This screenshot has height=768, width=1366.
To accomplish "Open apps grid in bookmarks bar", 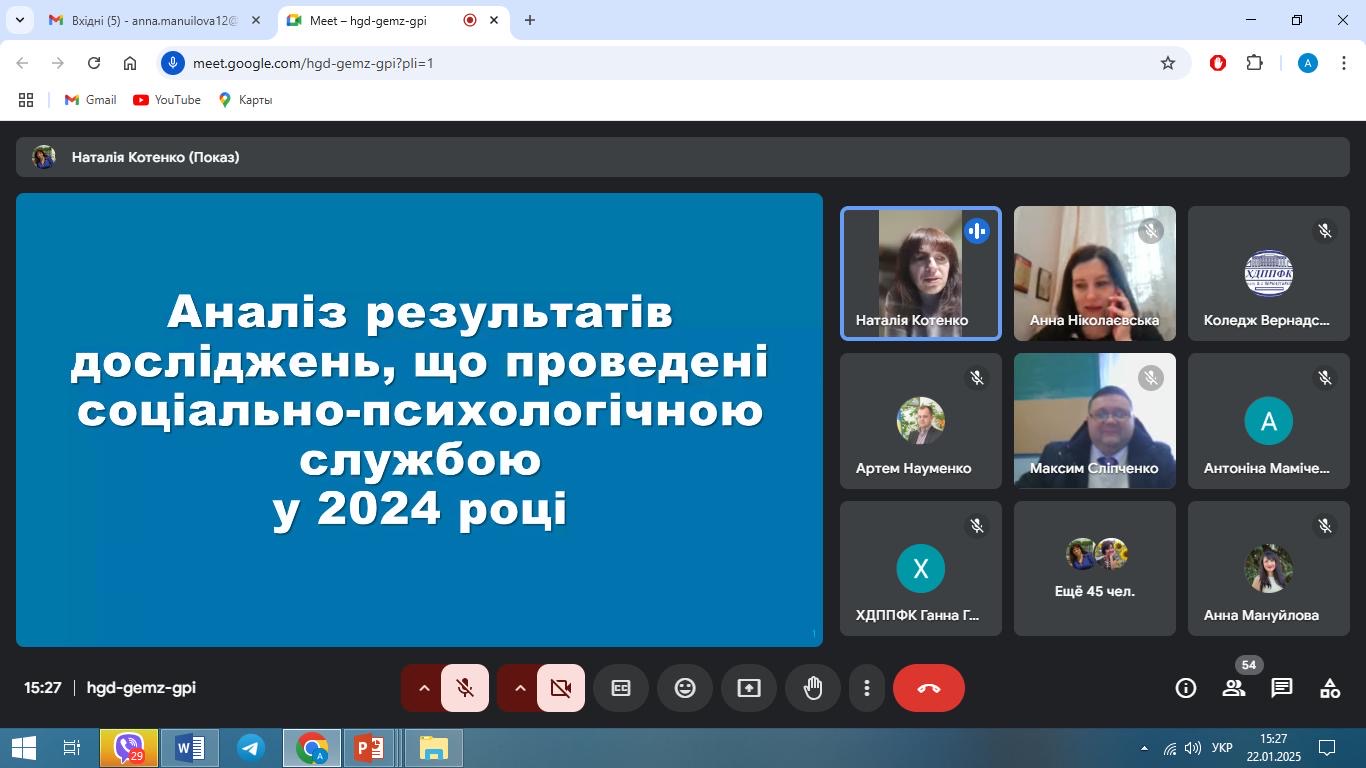I will pyautogui.click(x=26, y=100).
